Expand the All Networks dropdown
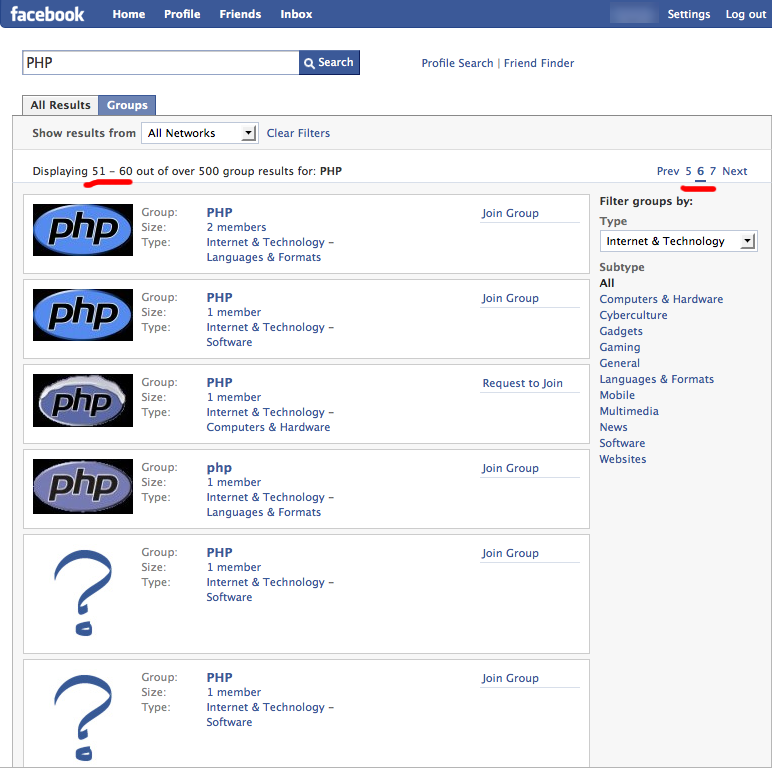The height and width of the screenshot is (768, 772). click(199, 133)
